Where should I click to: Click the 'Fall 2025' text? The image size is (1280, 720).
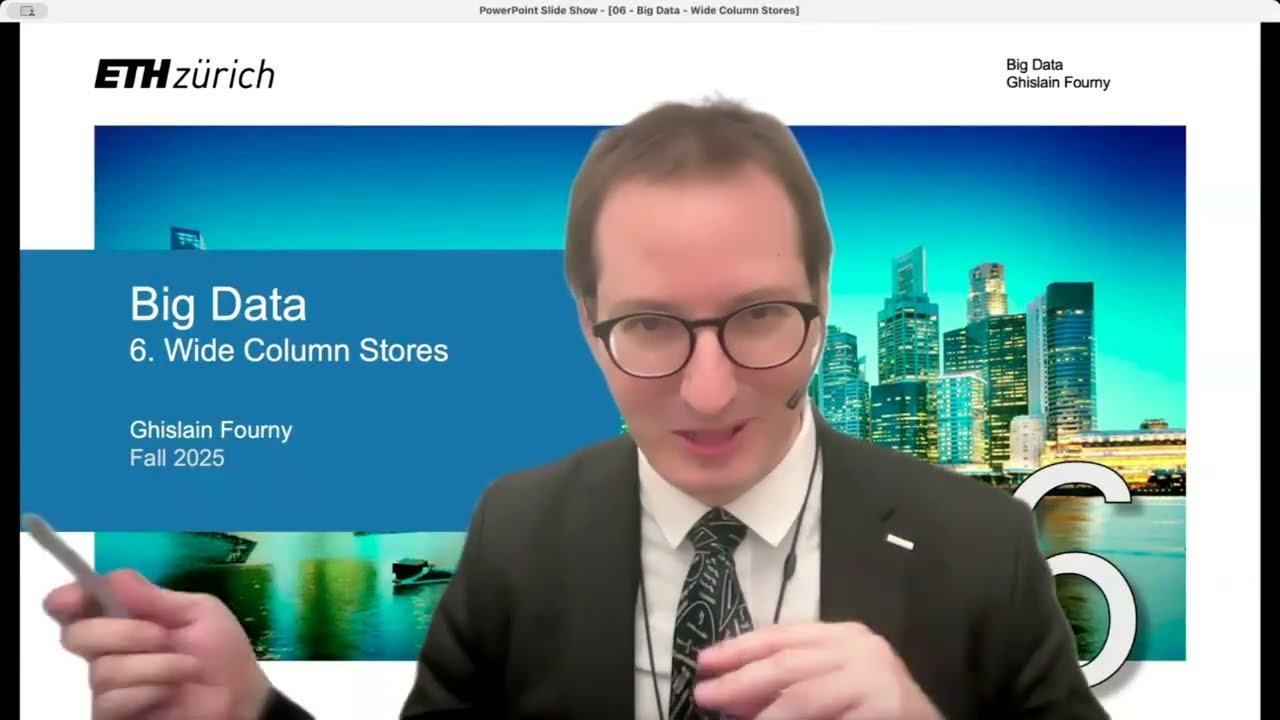pyautogui.click(x=177, y=459)
